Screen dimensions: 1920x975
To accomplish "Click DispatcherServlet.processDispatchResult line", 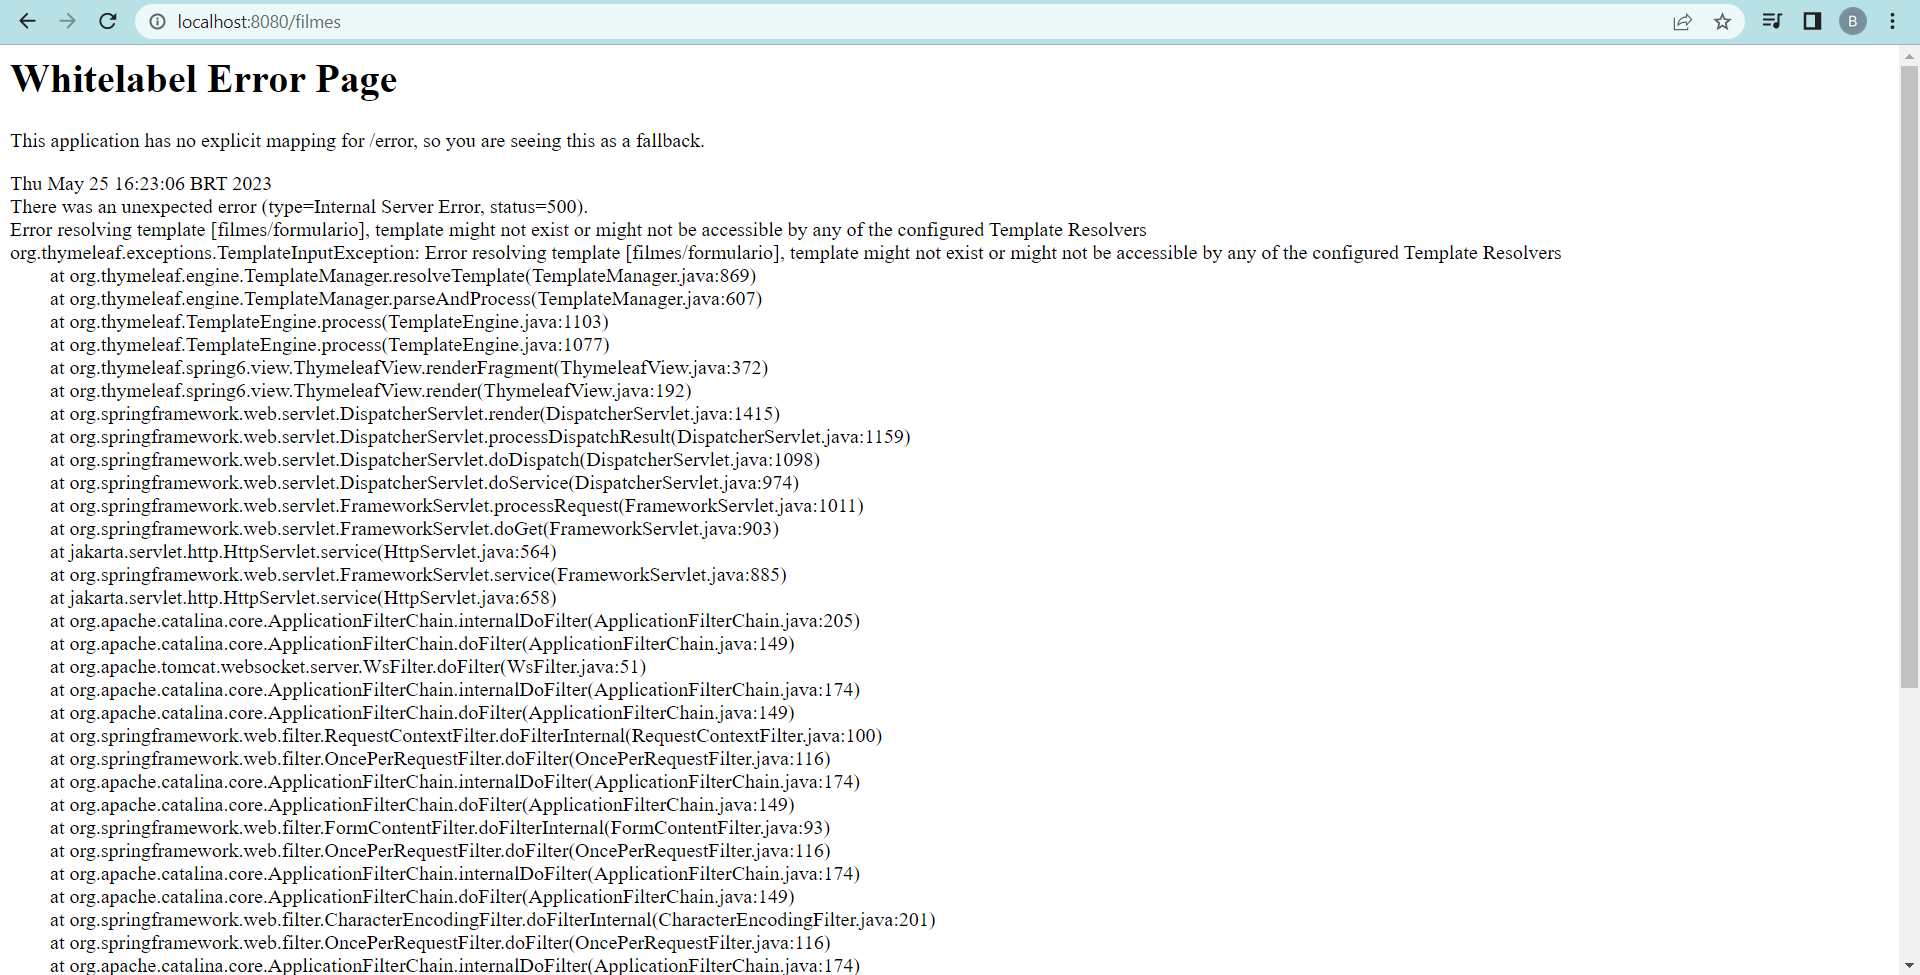I will pyautogui.click(x=480, y=437).
